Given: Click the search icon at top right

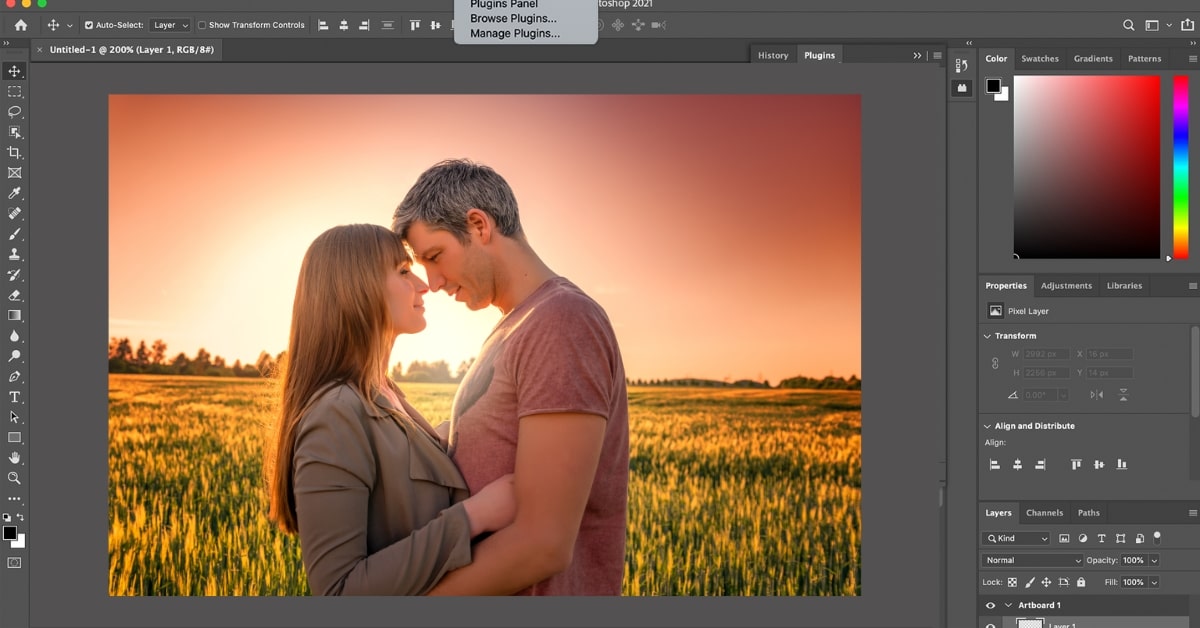Looking at the screenshot, I should [1129, 25].
